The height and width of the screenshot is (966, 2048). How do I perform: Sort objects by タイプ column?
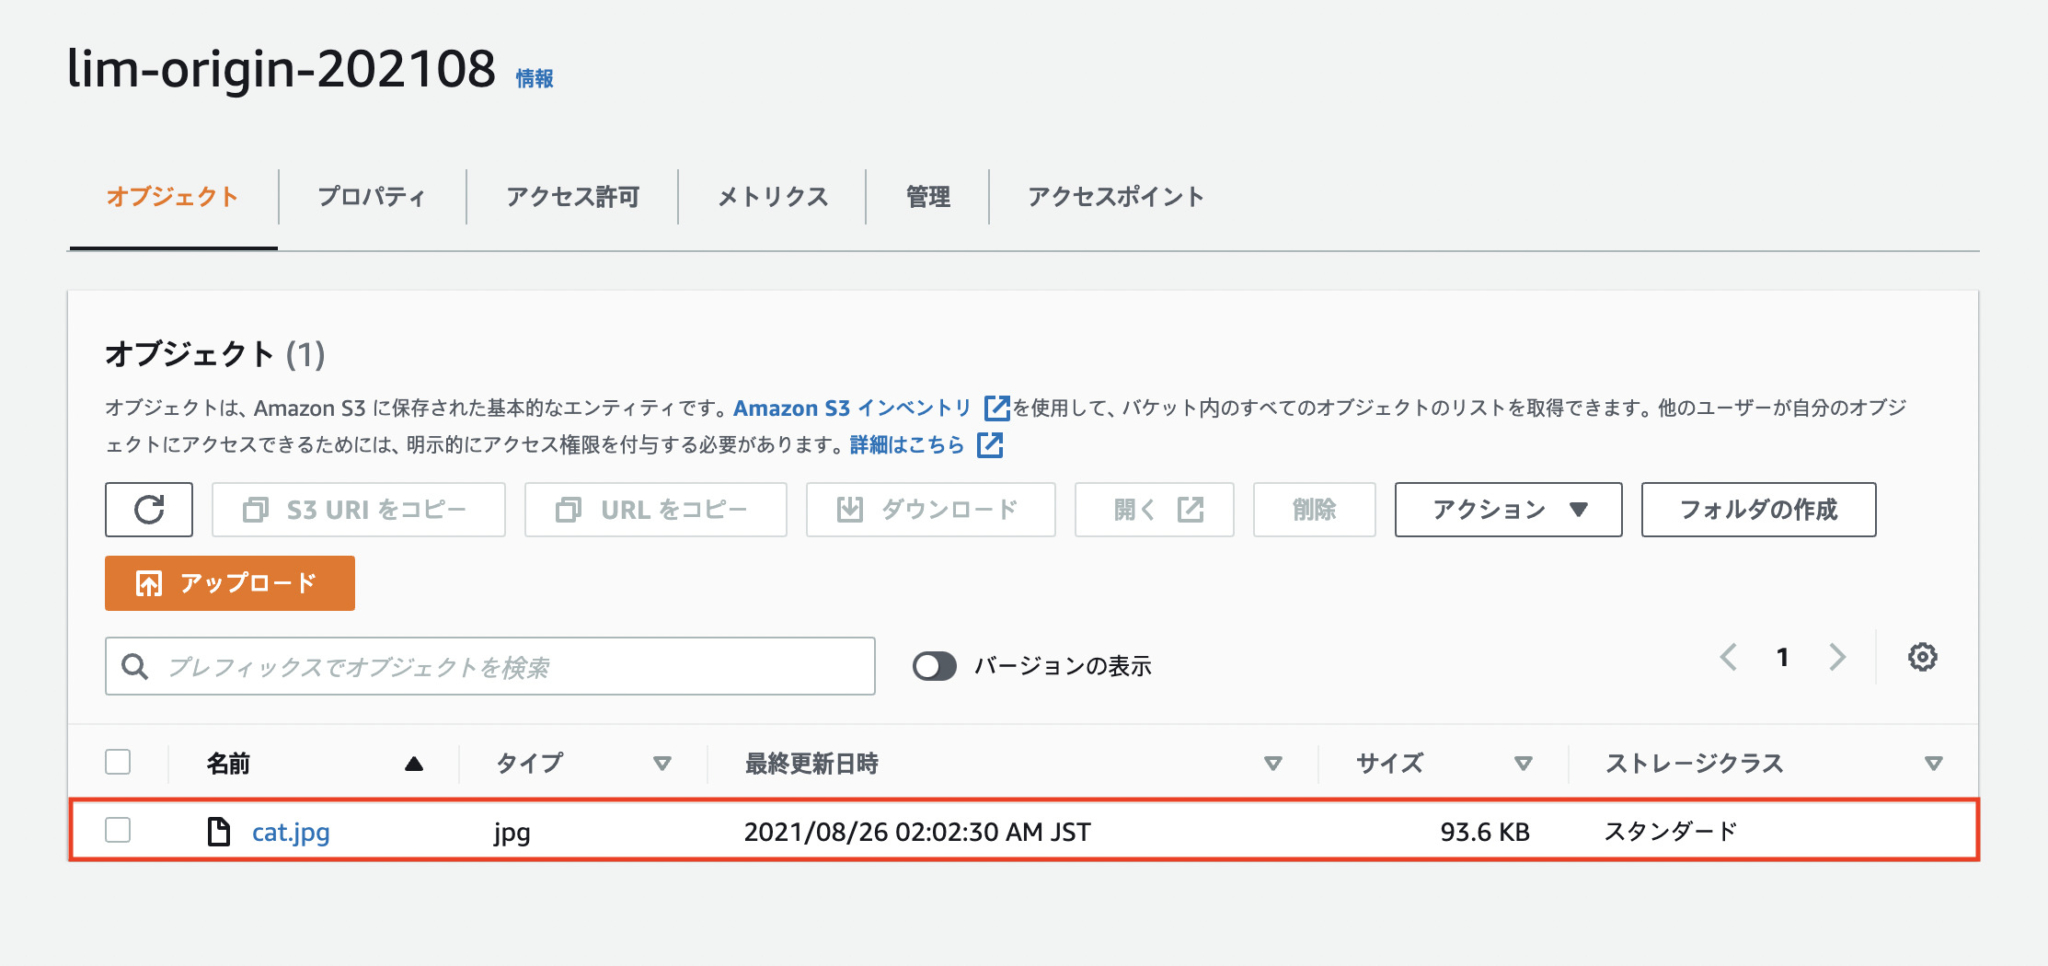point(529,763)
